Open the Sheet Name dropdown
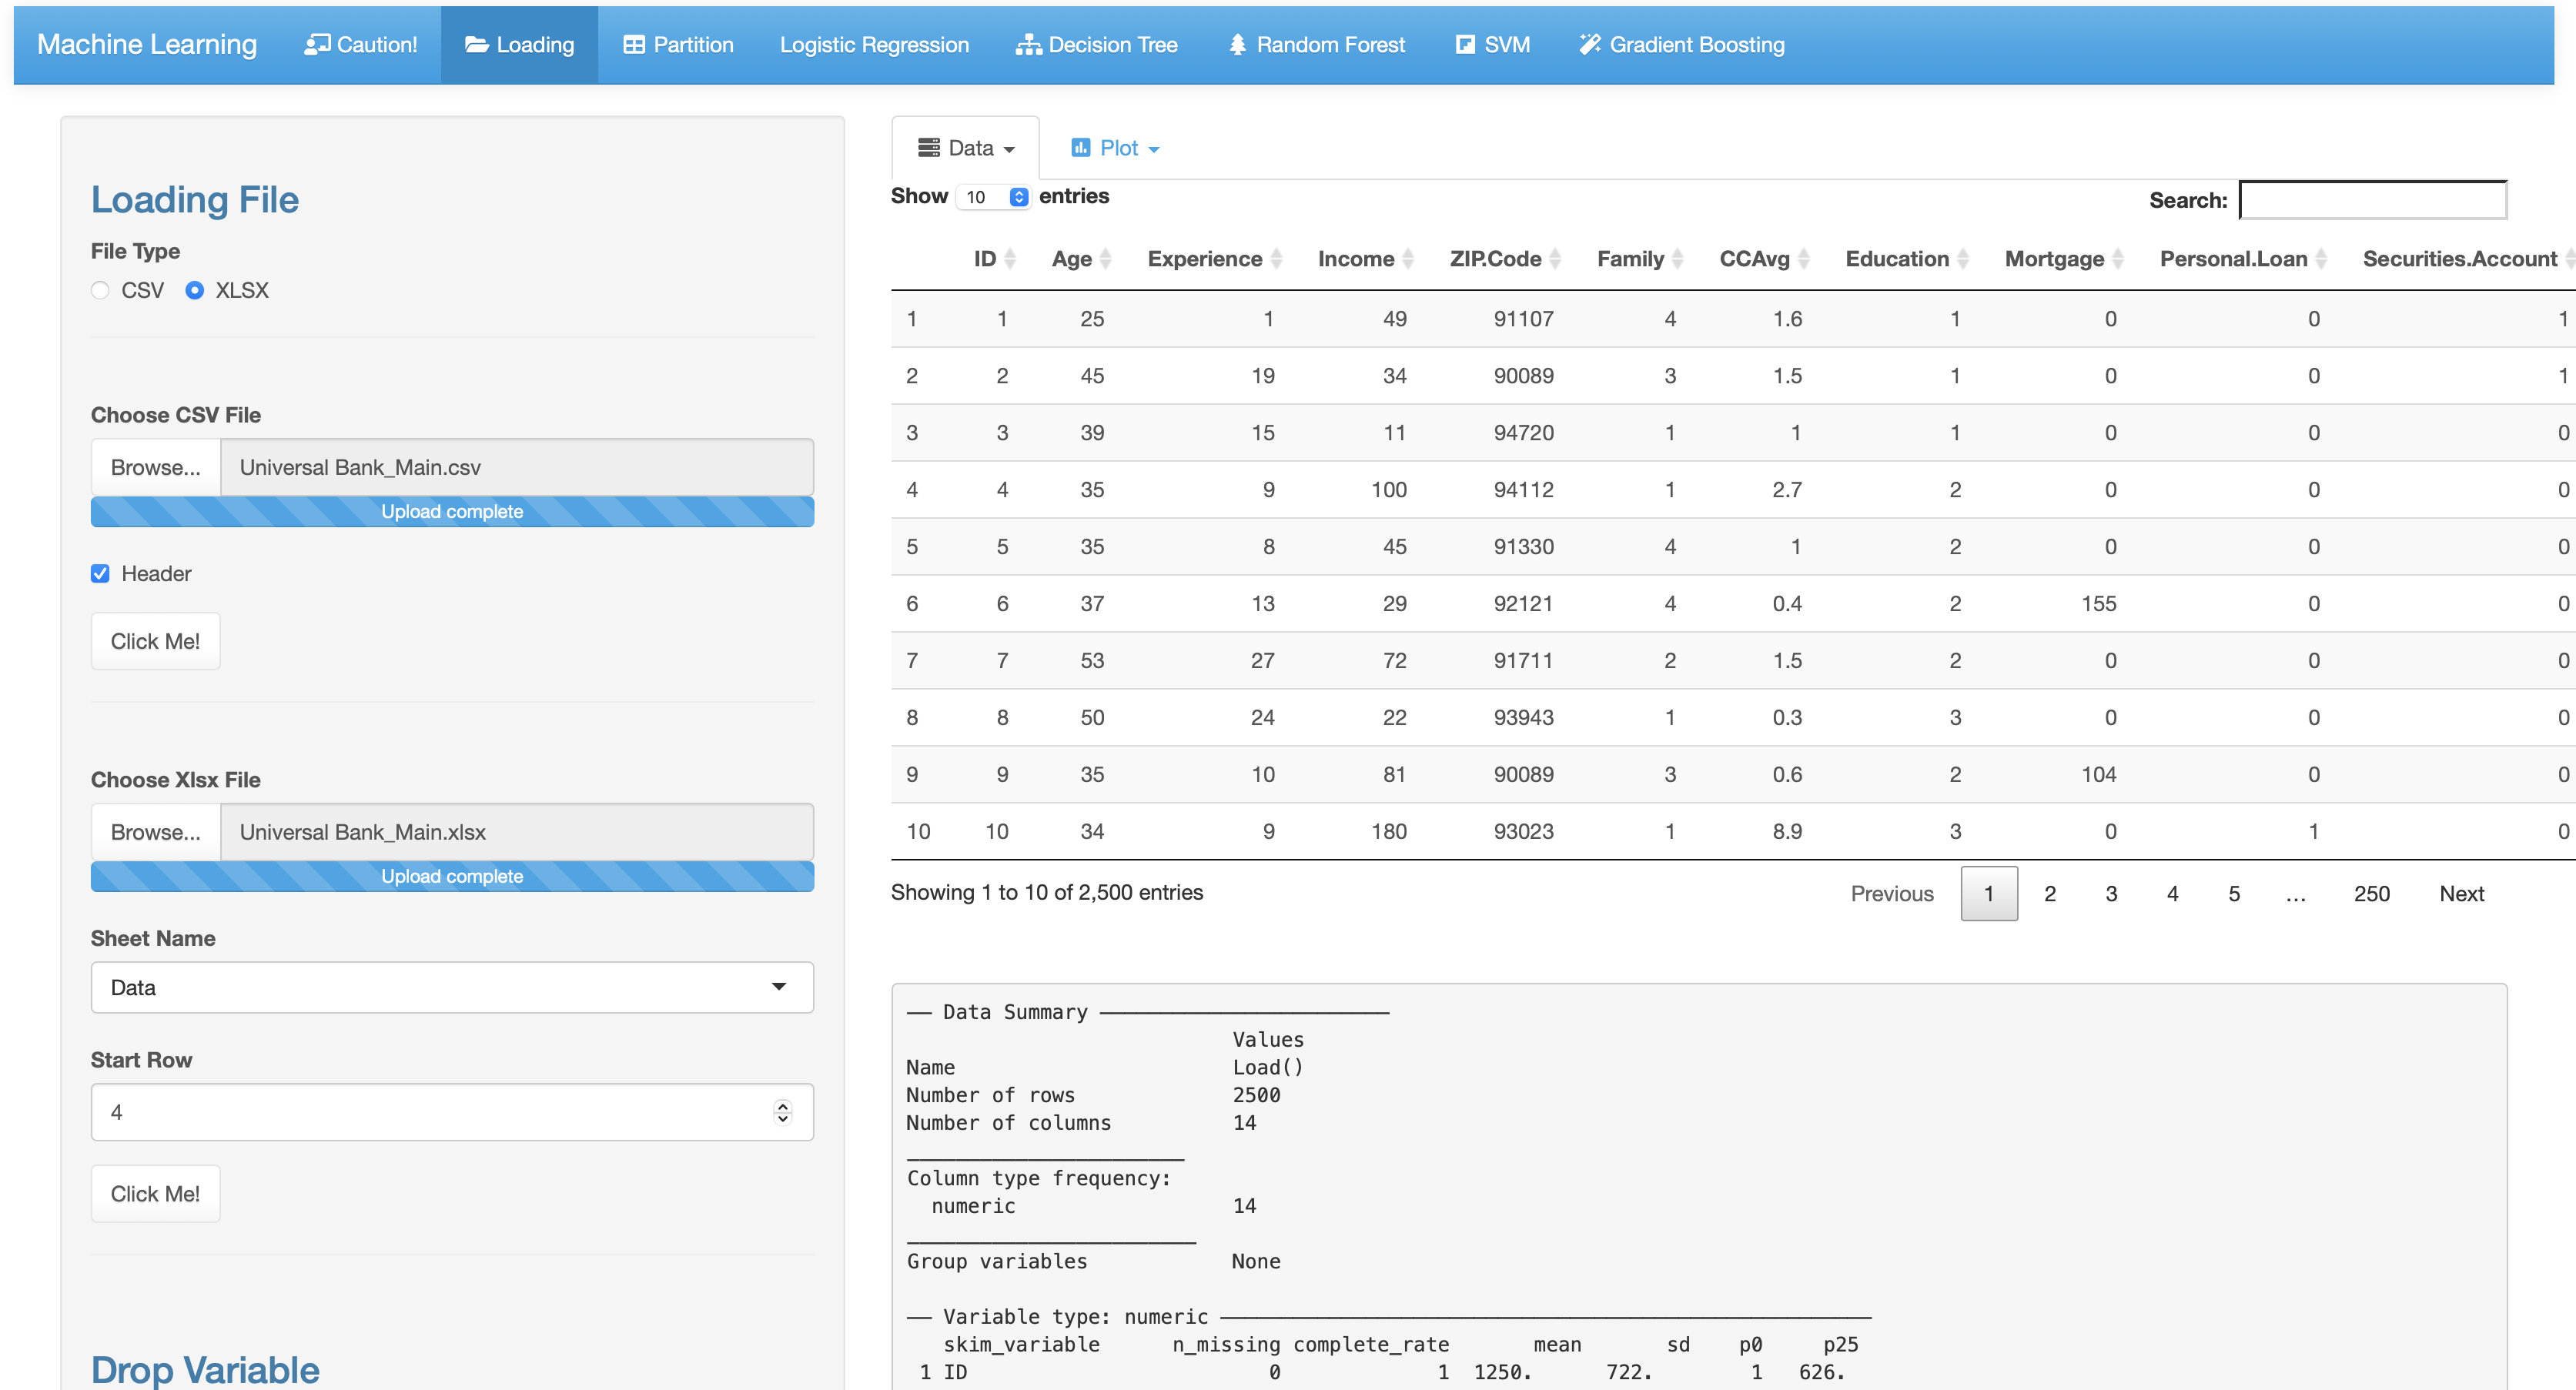The image size is (2576, 1390). pos(452,988)
